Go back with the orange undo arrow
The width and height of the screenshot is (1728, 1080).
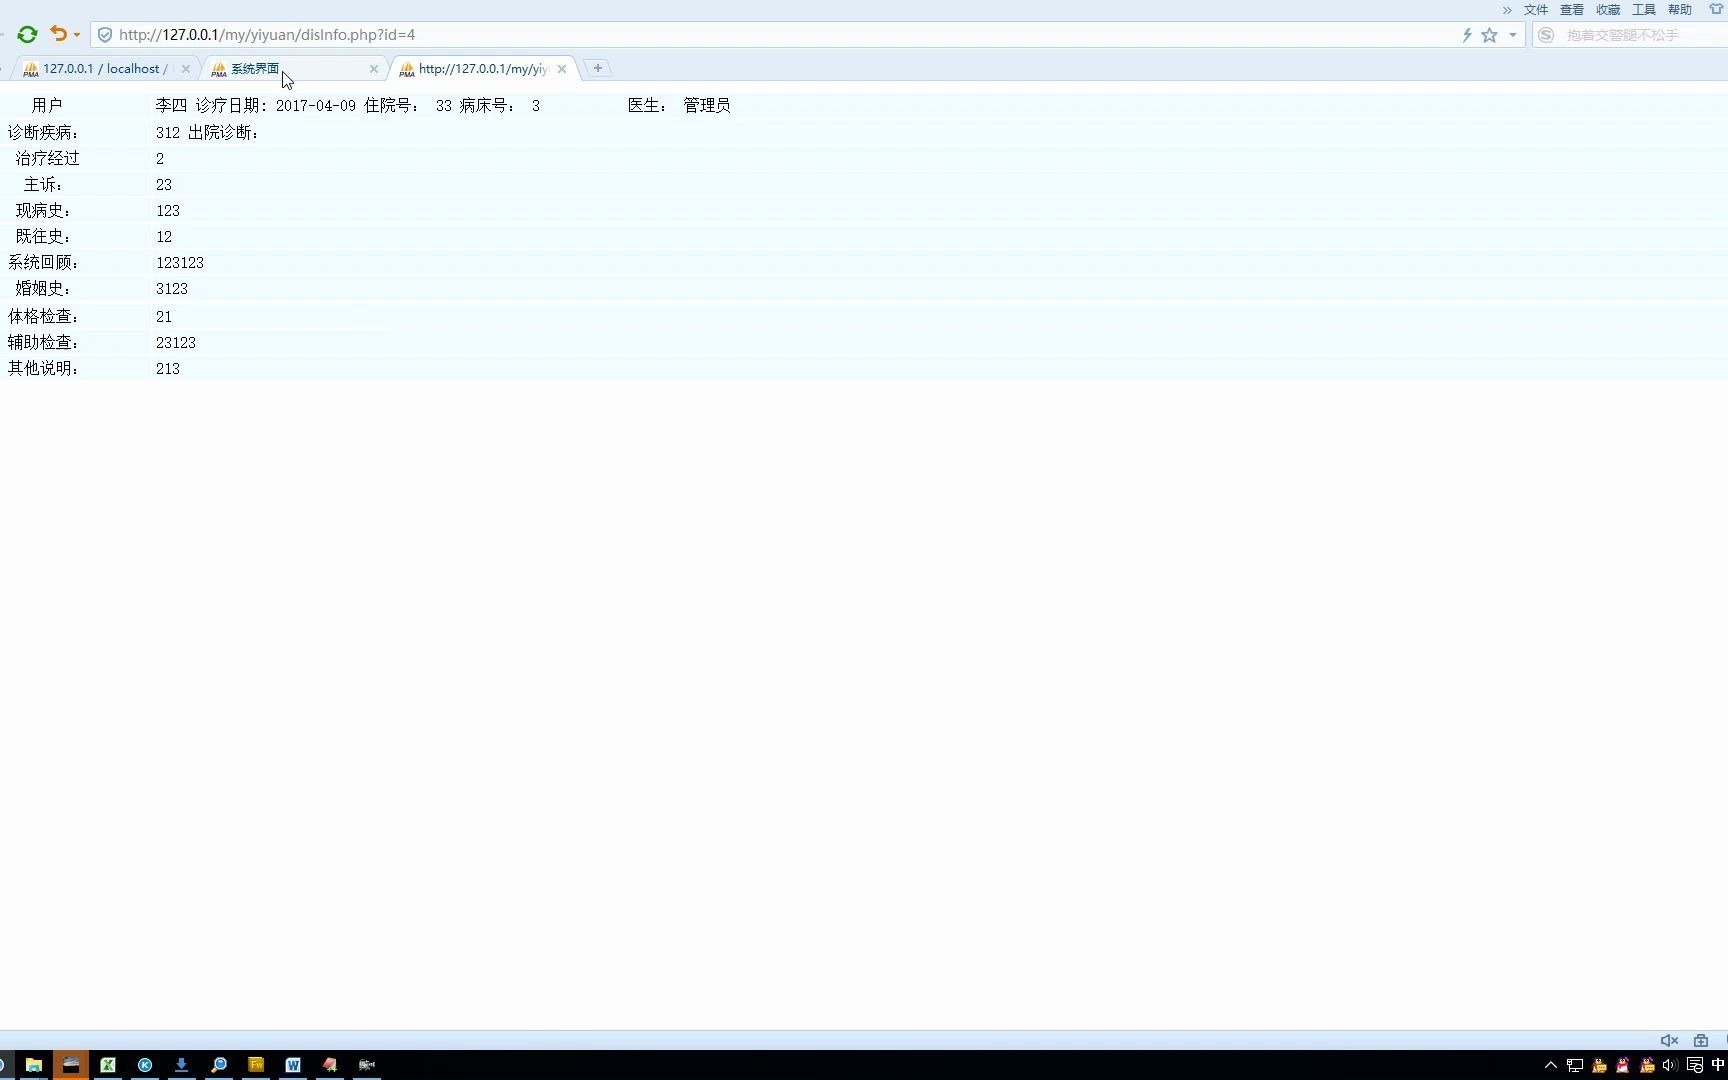pos(58,34)
